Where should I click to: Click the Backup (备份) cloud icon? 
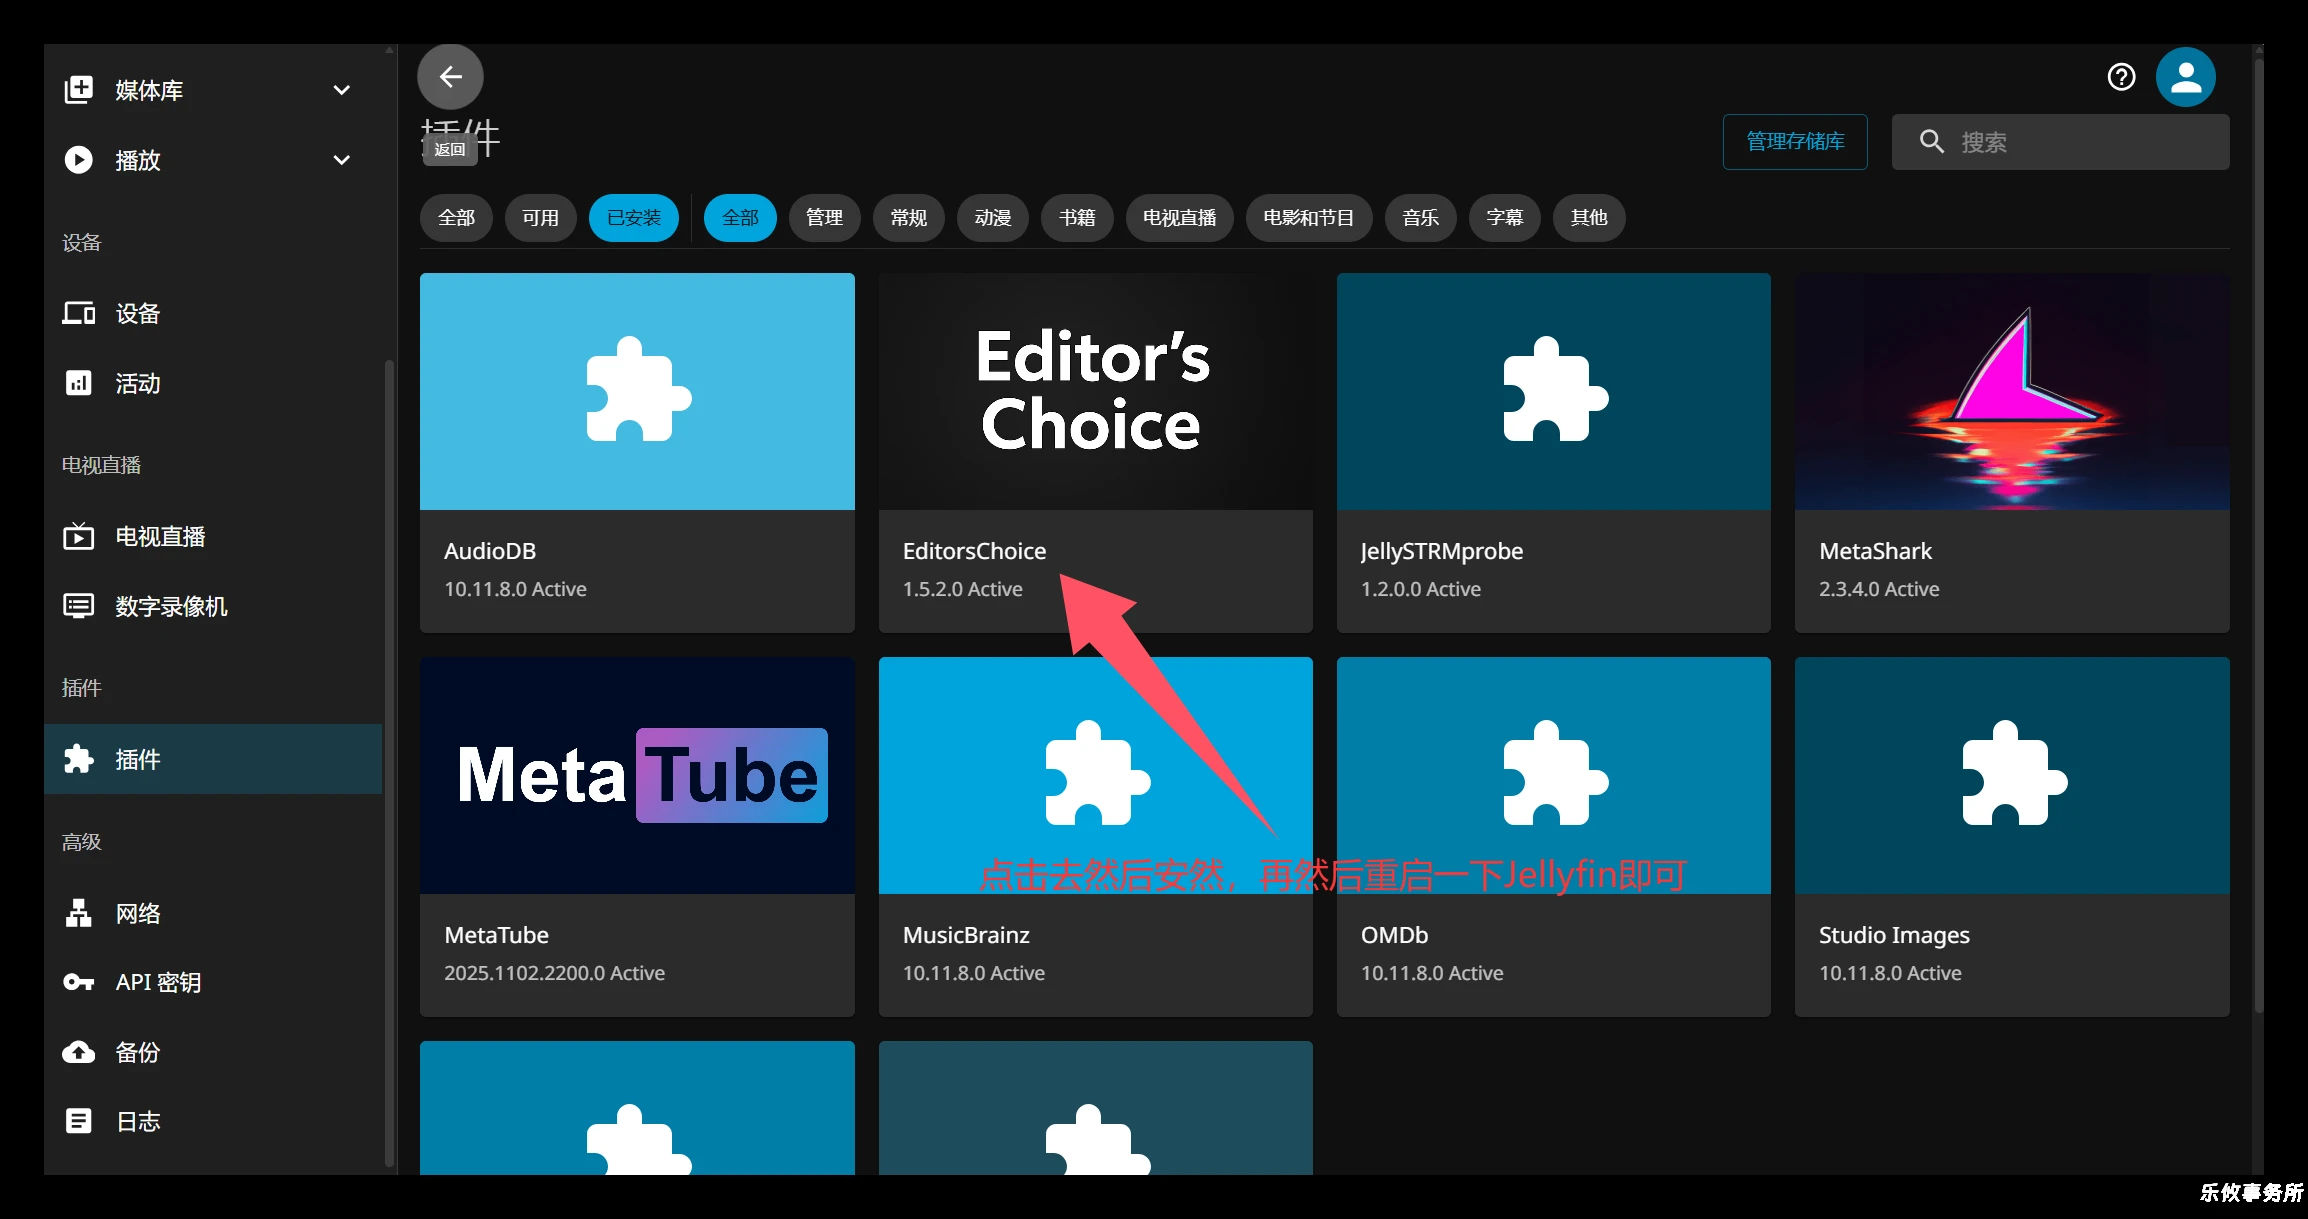tap(79, 1052)
